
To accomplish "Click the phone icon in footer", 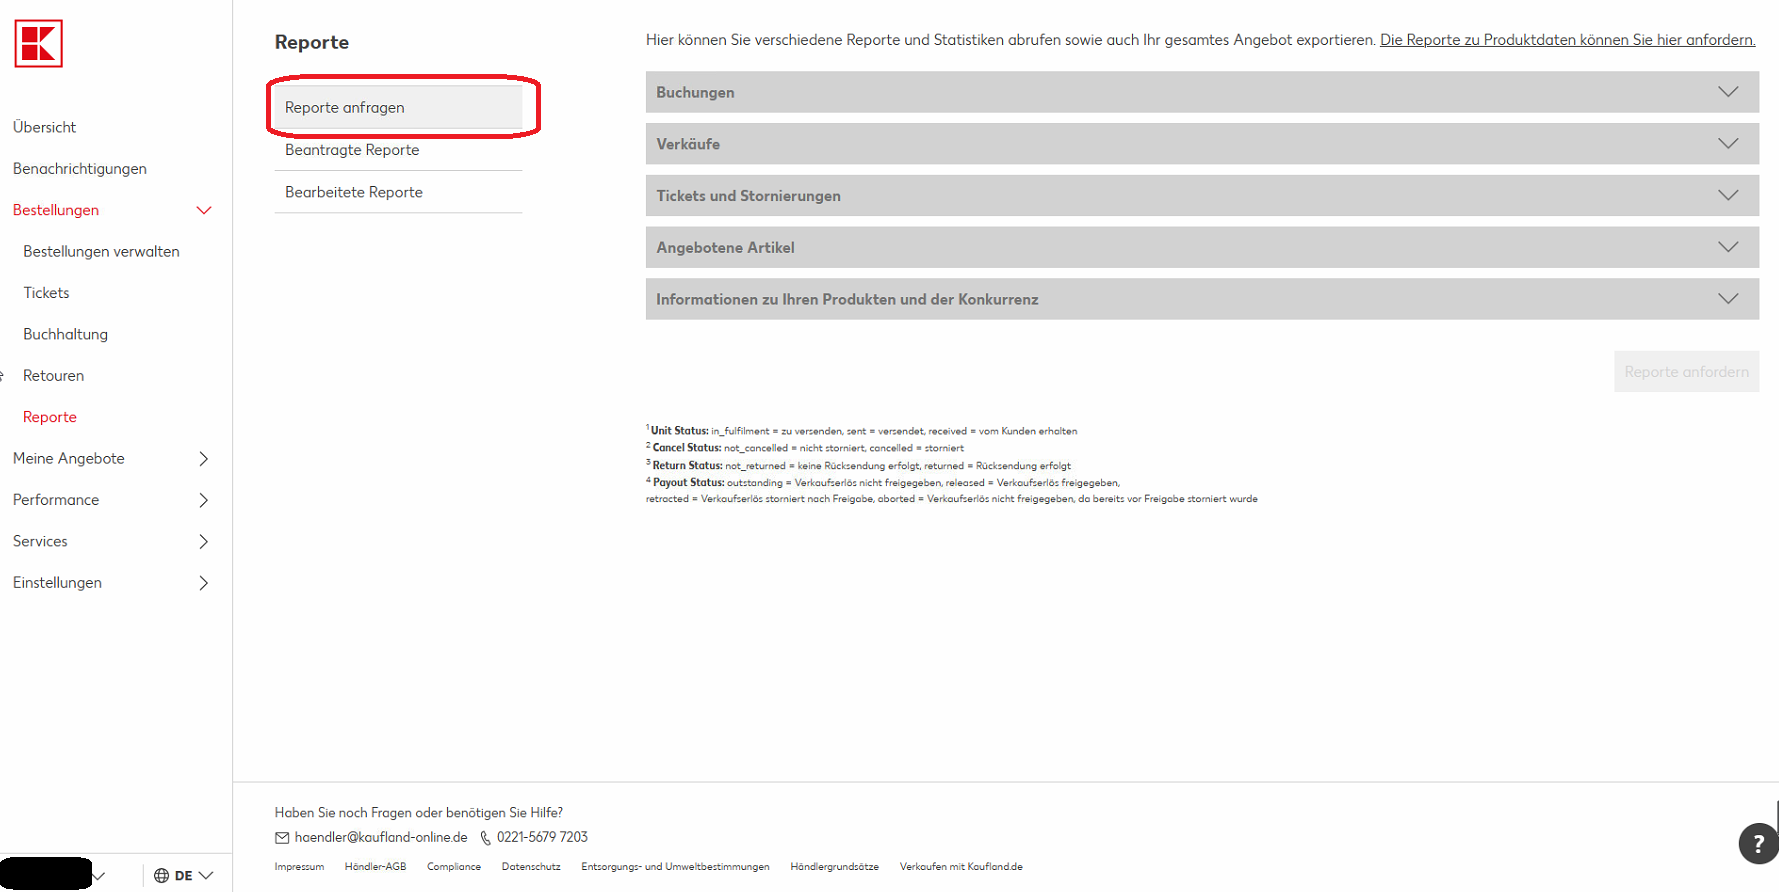I will 485,838.
